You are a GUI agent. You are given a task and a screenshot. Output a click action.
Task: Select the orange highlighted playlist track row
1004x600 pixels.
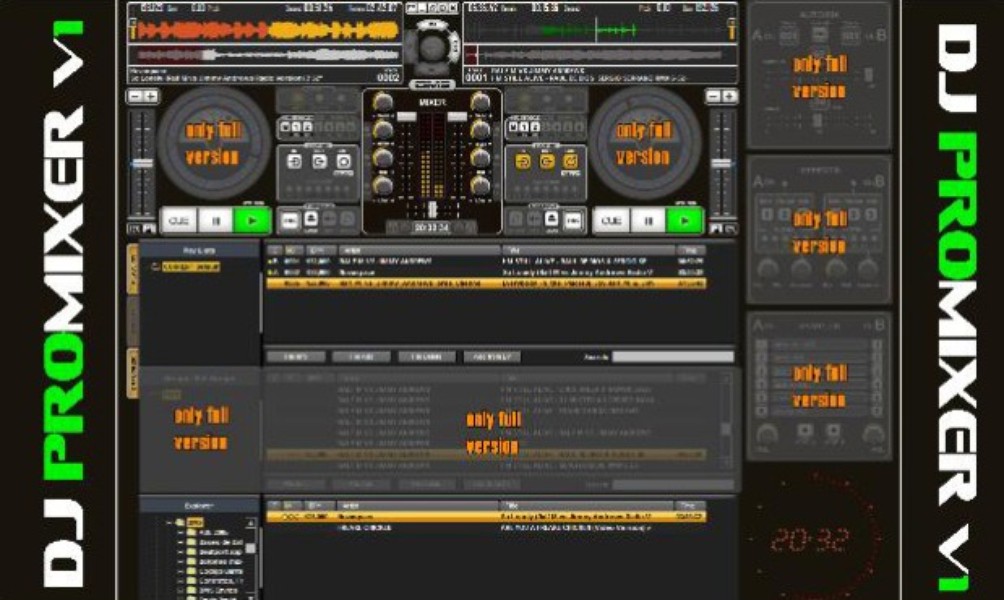[x=487, y=283]
